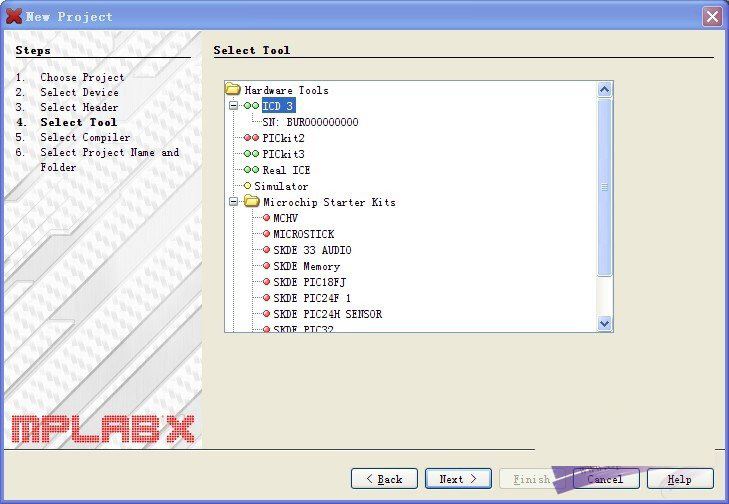Select the SKDE PIC18FJ kit
This screenshot has height=504, width=729.
pyautogui.click(x=309, y=282)
